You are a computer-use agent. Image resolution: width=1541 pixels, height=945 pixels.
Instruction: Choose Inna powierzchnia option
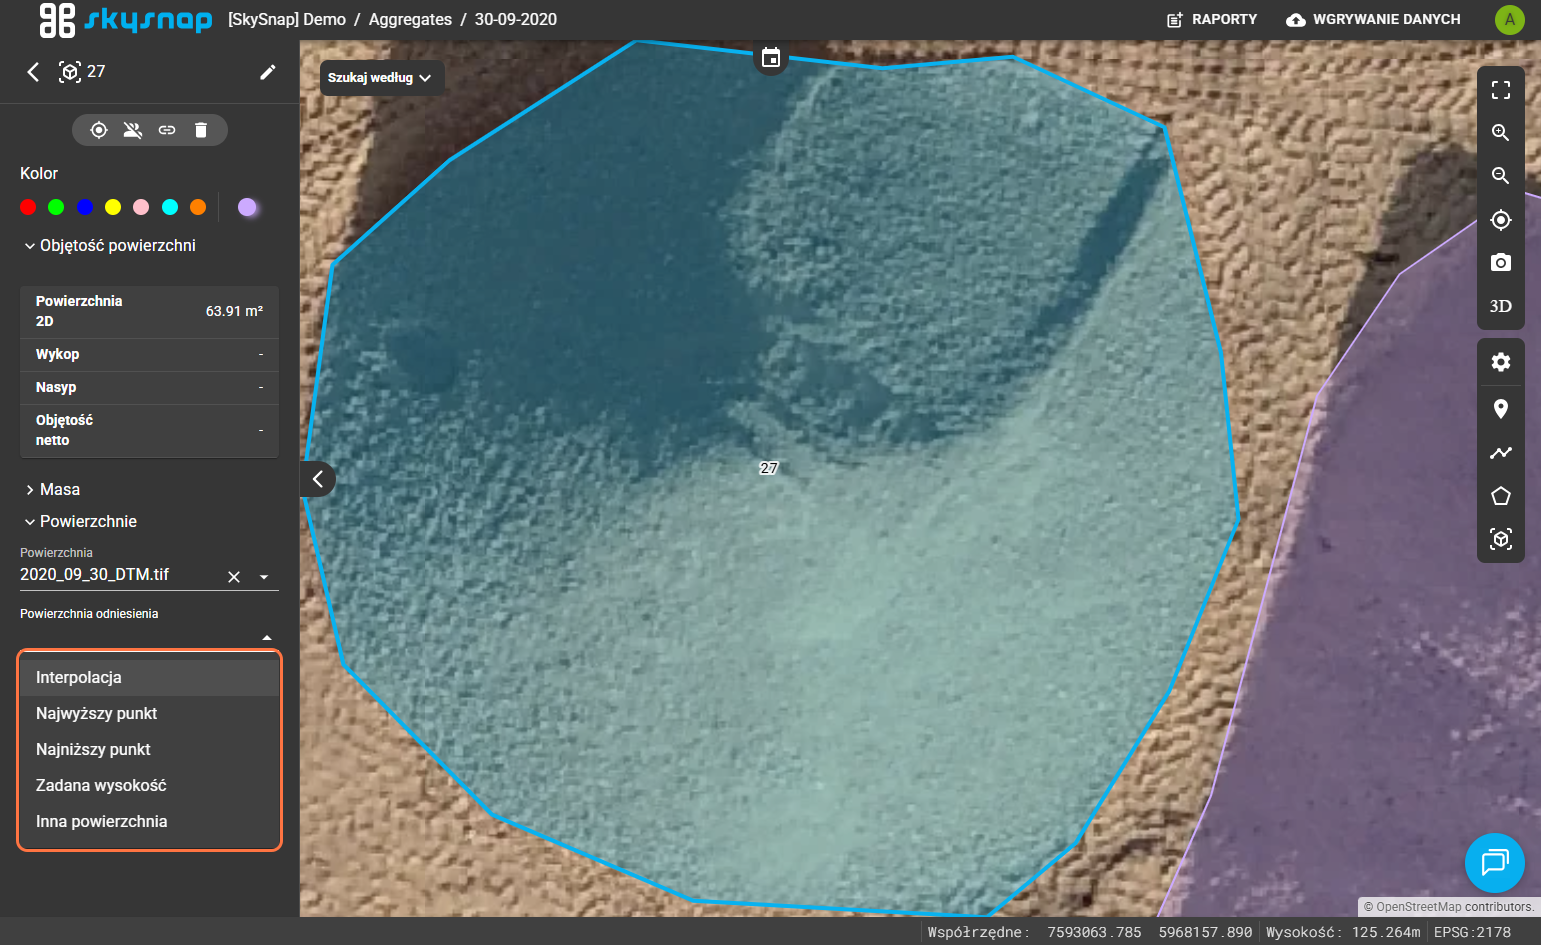[x=150, y=822]
